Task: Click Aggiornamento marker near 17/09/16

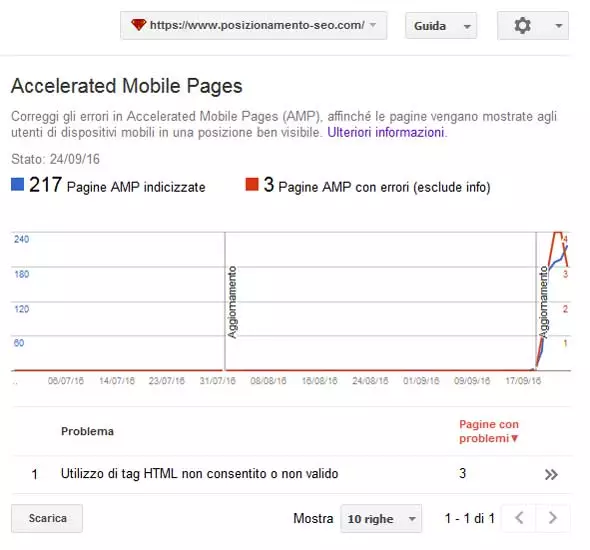Action: (543, 302)
